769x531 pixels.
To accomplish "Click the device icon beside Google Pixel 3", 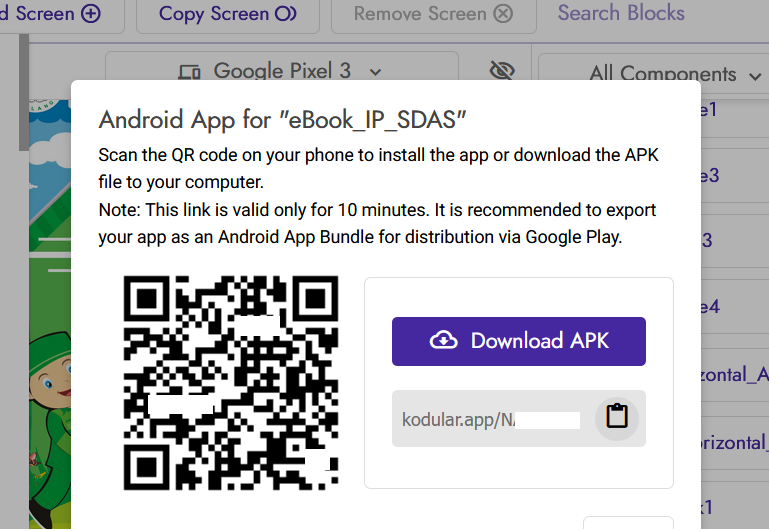I will 189,72.
